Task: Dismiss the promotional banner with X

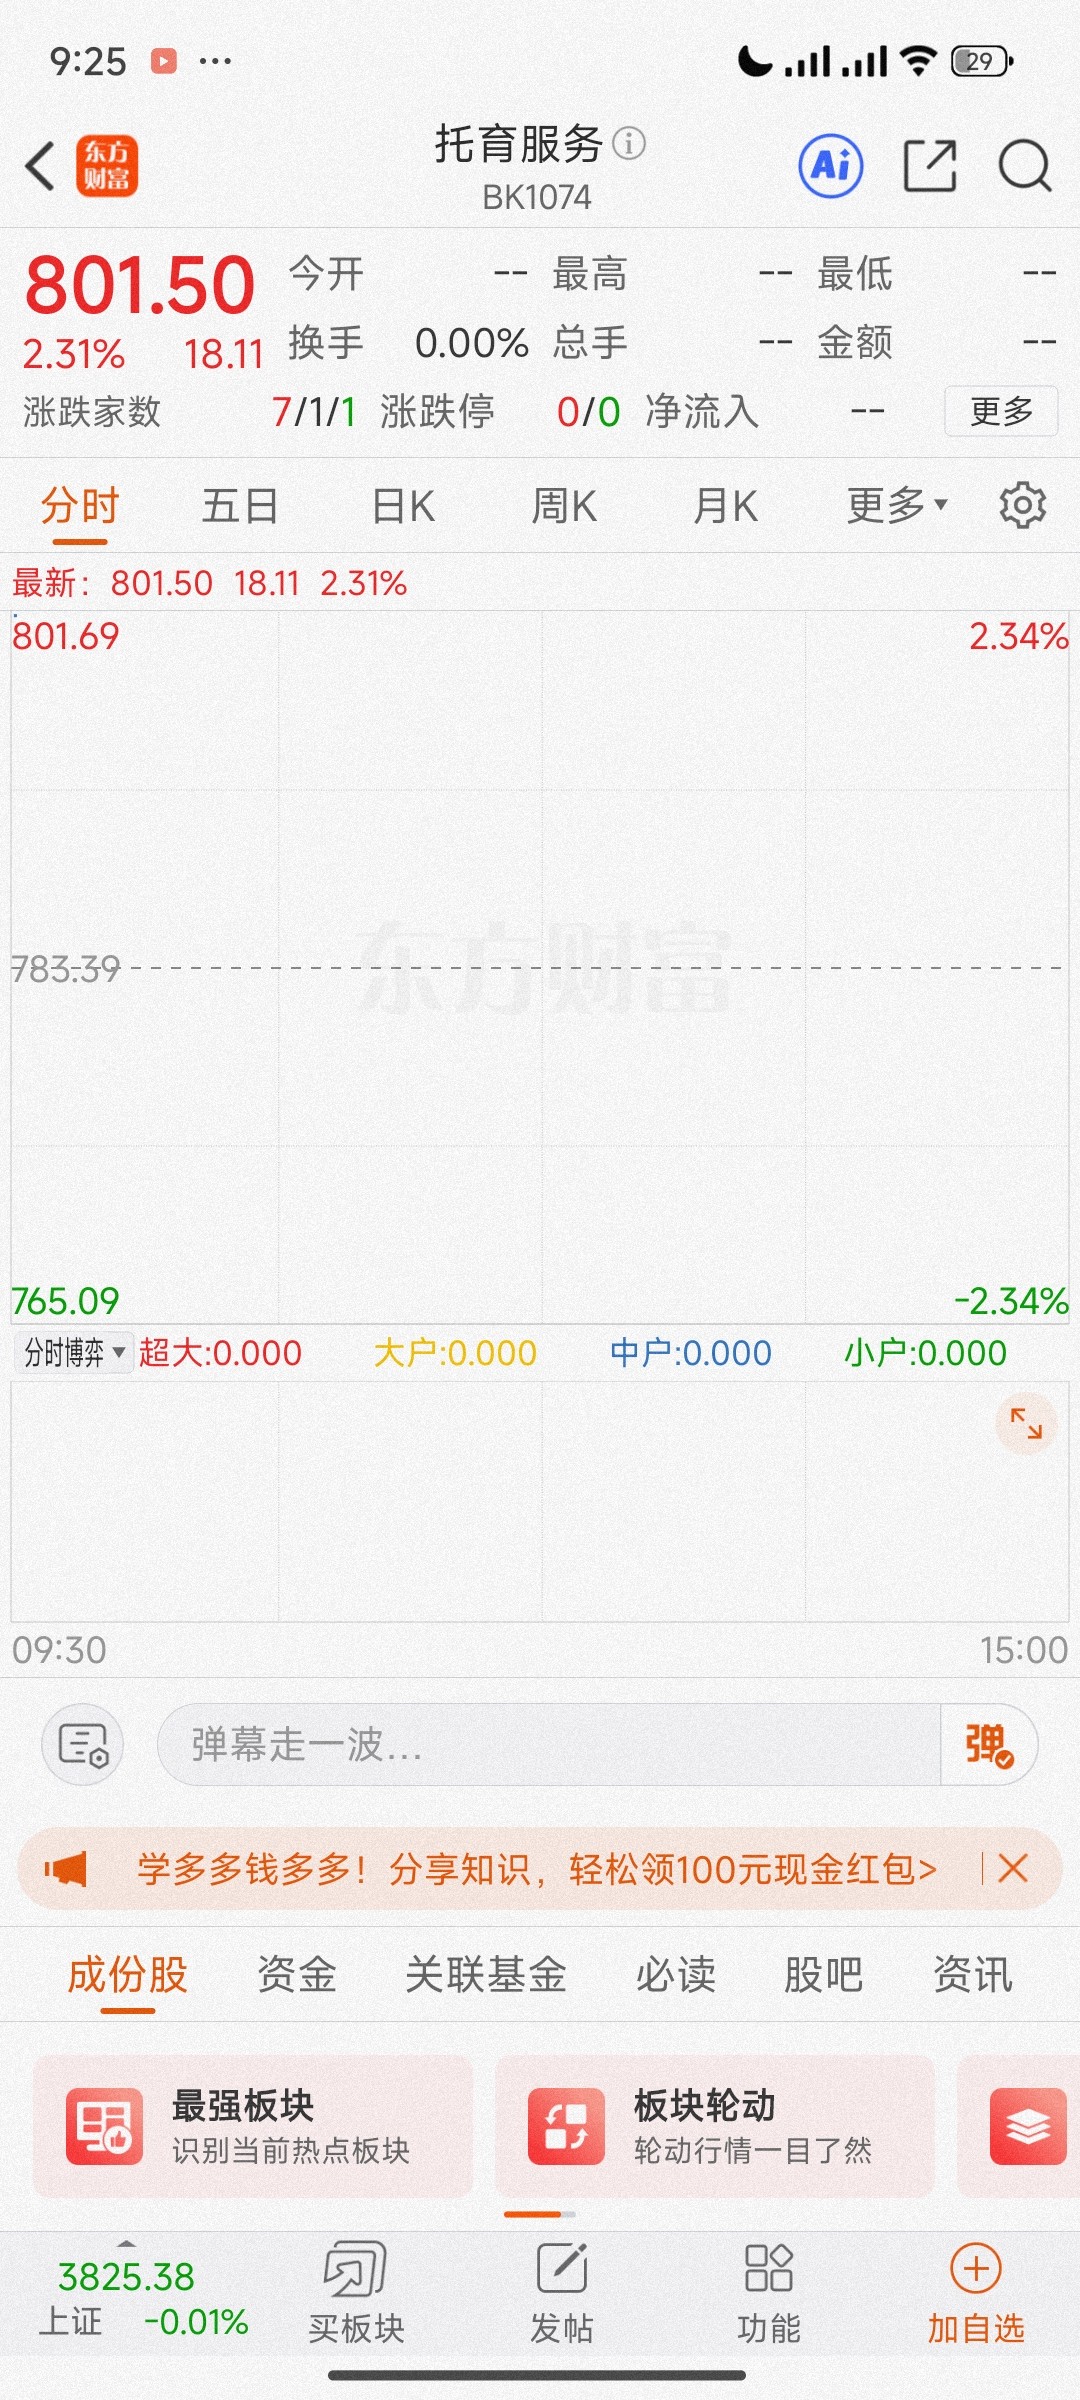Action: 1013,1868
